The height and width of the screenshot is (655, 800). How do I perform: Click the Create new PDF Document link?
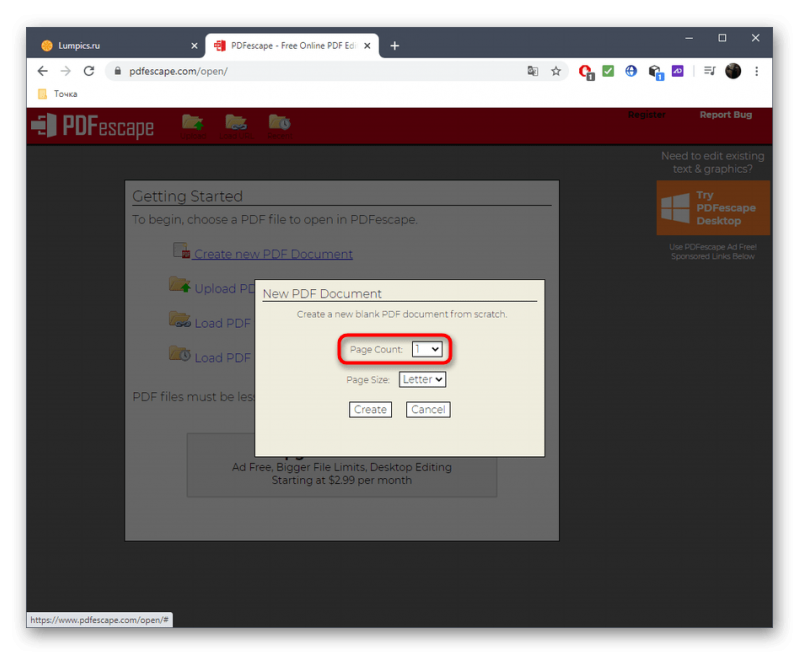[273, 254]
